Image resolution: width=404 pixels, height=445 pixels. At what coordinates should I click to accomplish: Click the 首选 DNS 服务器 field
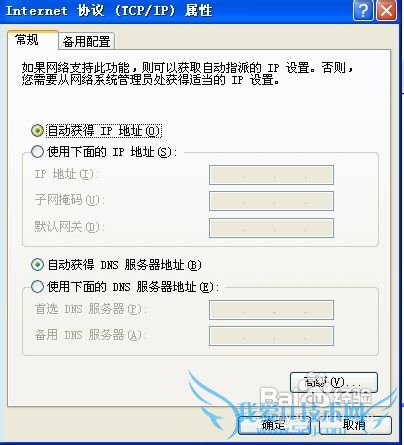(x=271, y=310)
